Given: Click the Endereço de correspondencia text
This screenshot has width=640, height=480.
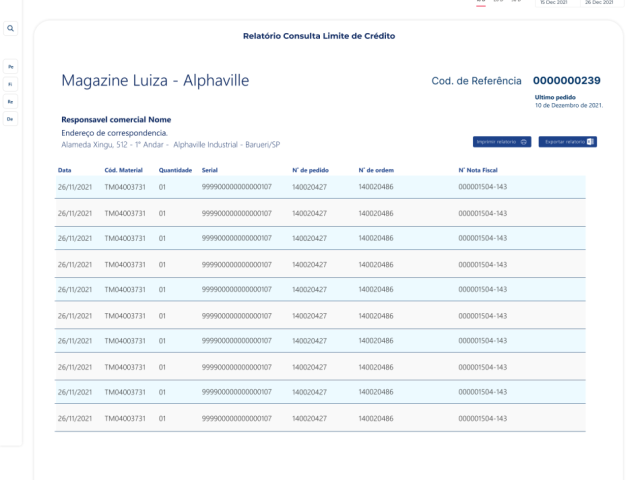Looking at the screenshot, I should tap(114, 133).
